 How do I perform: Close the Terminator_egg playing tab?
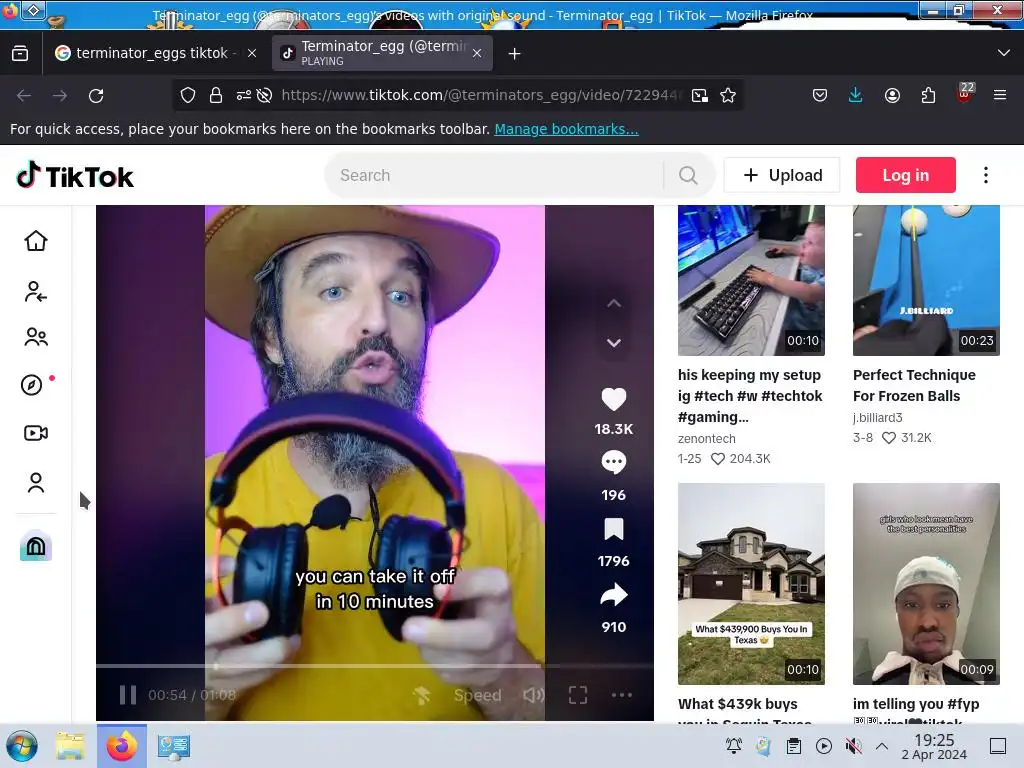tap(477, 53)
